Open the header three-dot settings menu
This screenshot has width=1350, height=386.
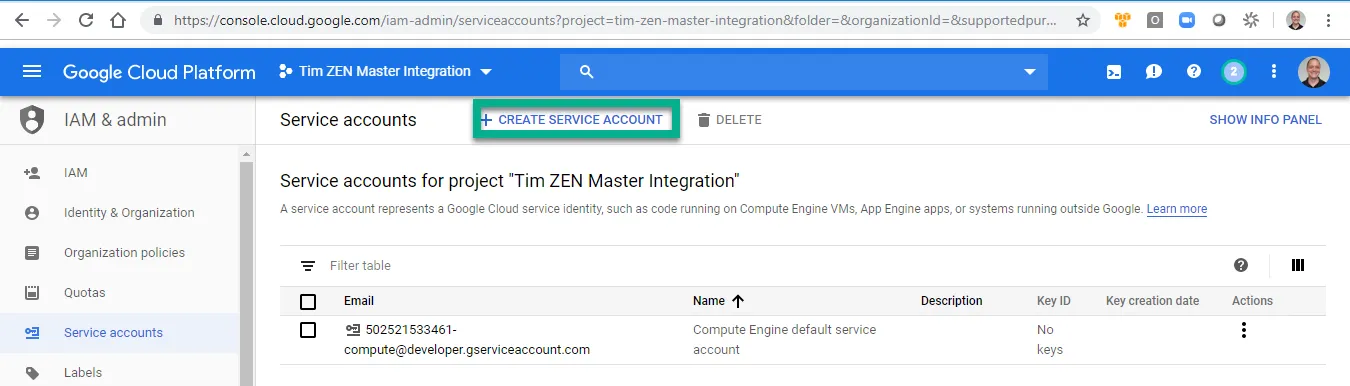(x=1274, y=71)
